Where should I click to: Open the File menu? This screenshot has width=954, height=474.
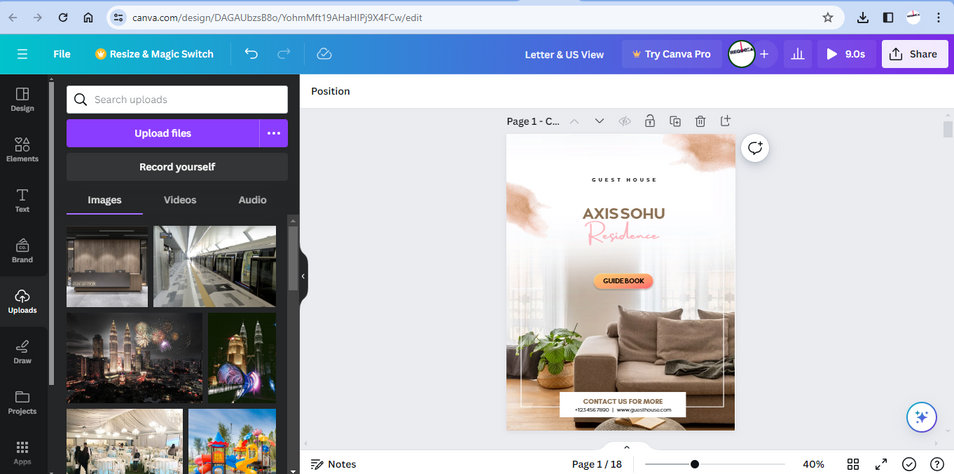[x=62, y=54]
